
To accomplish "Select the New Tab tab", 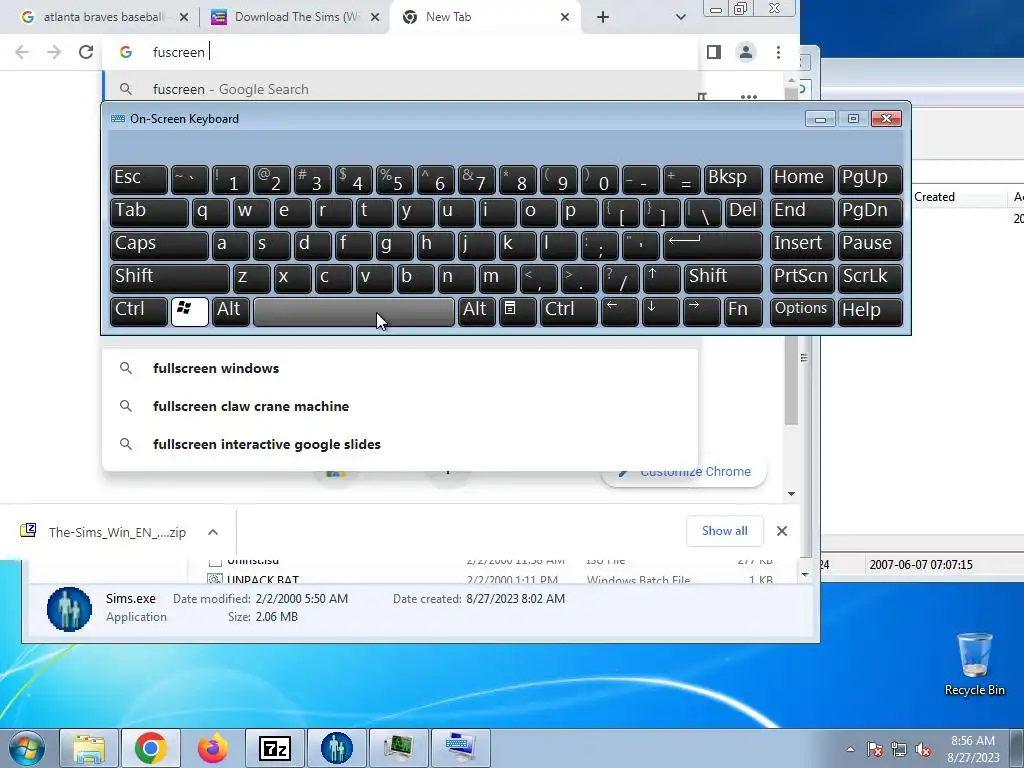I will click(487, 17).
